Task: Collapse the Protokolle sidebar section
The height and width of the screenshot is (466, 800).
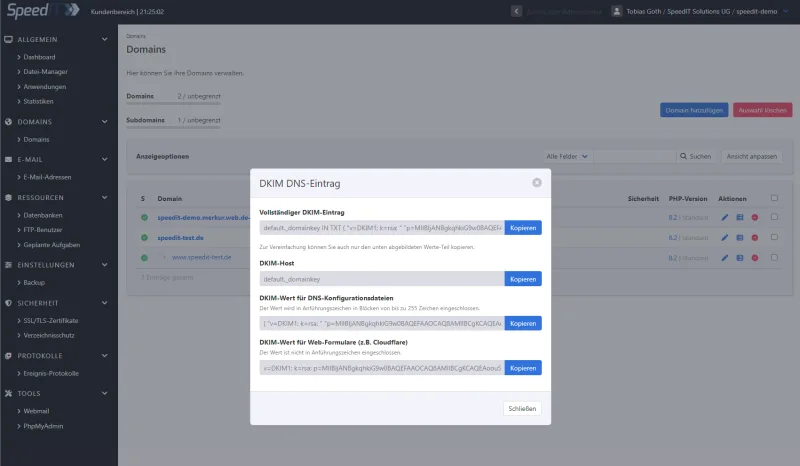Action: (x=105, y=356)
